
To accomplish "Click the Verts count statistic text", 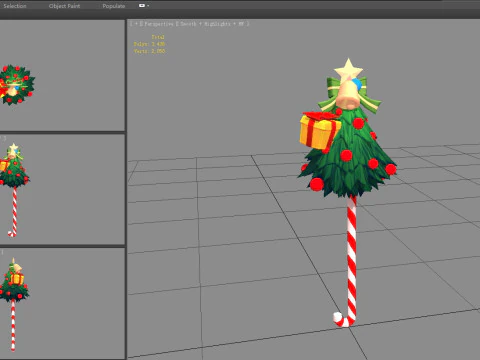I will [149, 51].
